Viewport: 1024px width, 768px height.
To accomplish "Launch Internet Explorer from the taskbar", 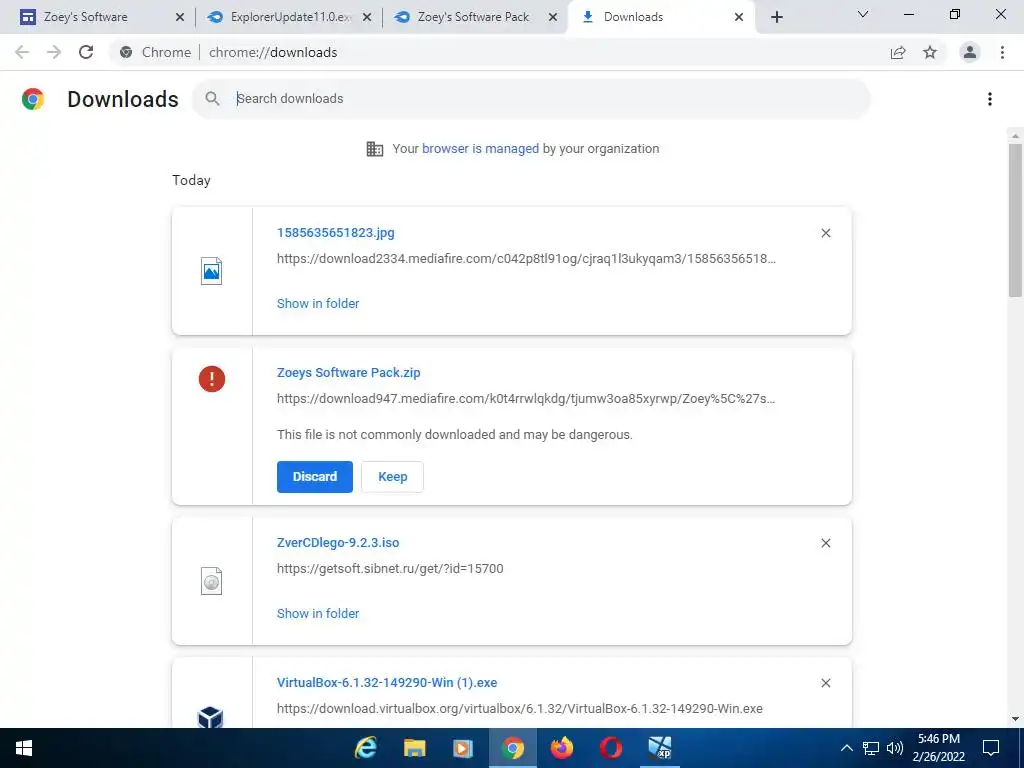I will [366, 748].
